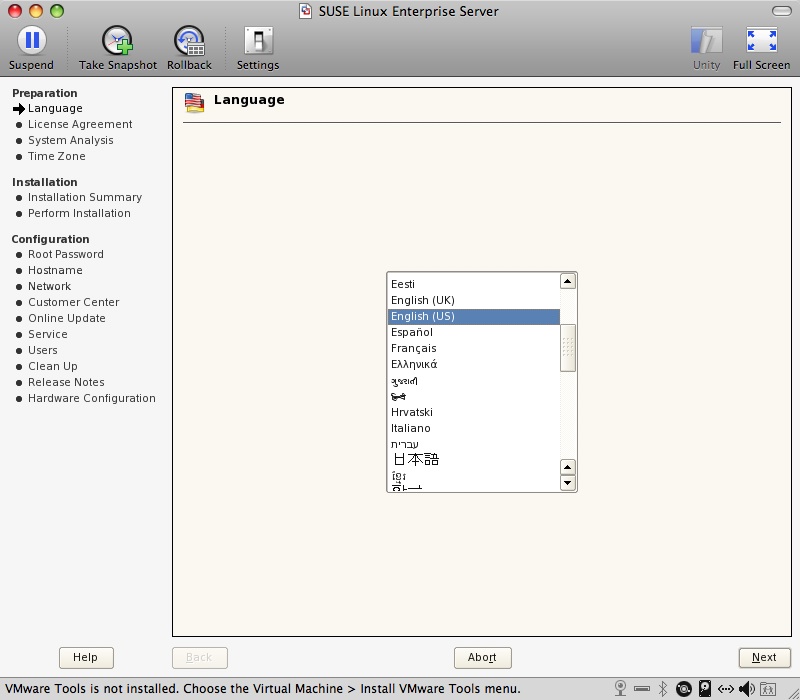The image size is (800, 700).
Task: Click Release Notes step in sidebar
Action: point(66,382)
